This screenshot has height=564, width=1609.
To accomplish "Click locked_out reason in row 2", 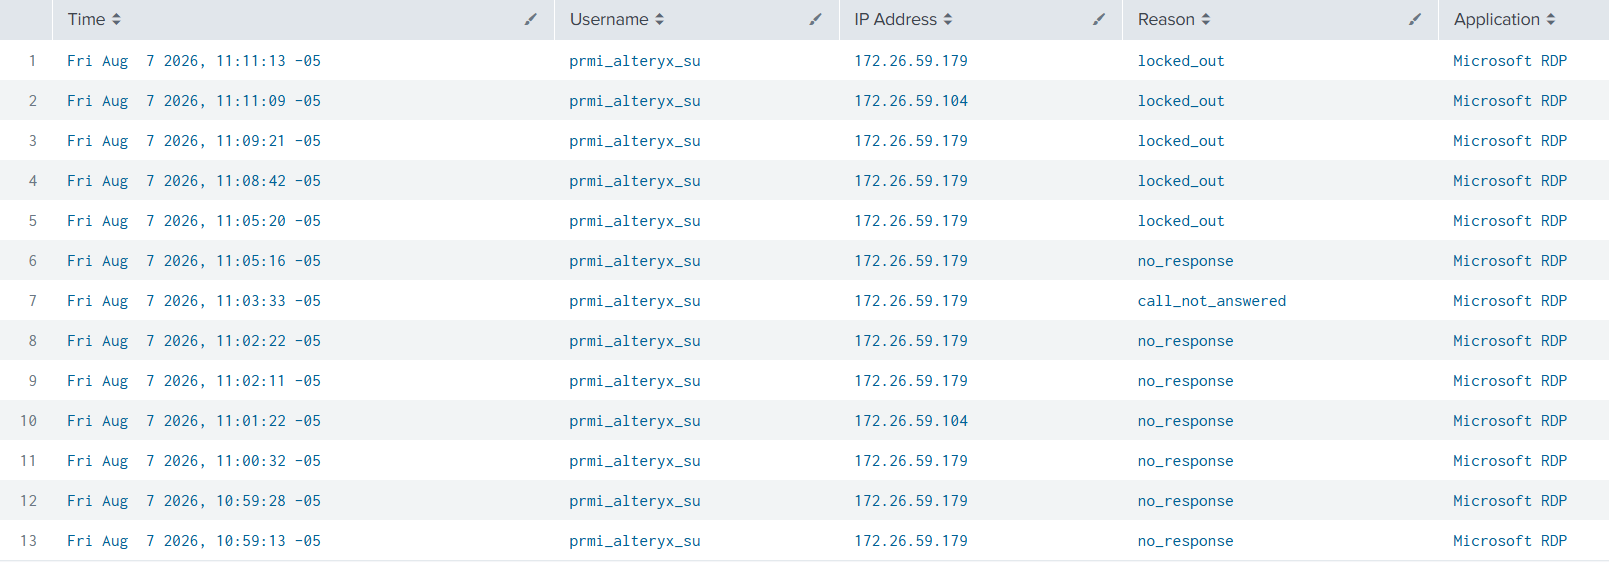I will [1181, 101].
